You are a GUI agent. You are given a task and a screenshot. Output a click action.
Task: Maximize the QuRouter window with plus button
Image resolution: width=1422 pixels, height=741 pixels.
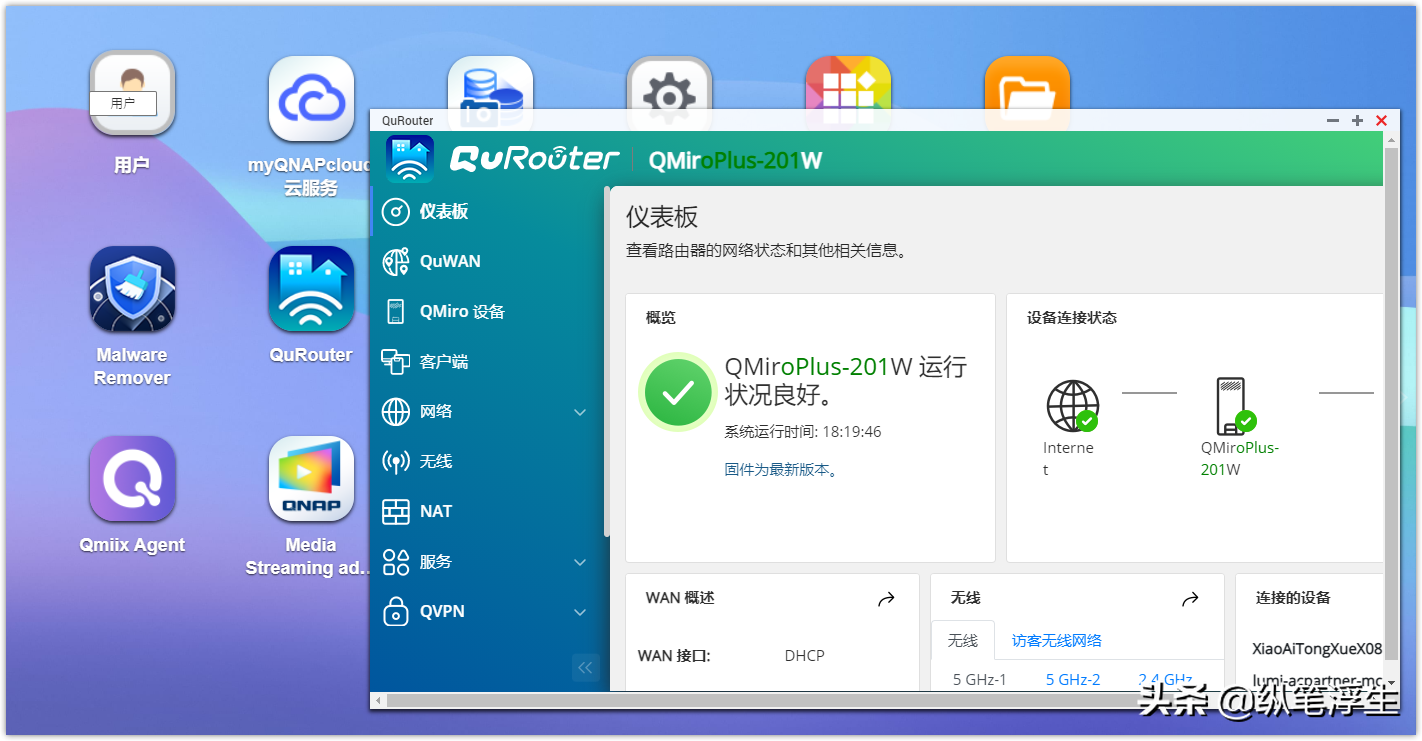pyautogui.click(x=1357, y=121)
